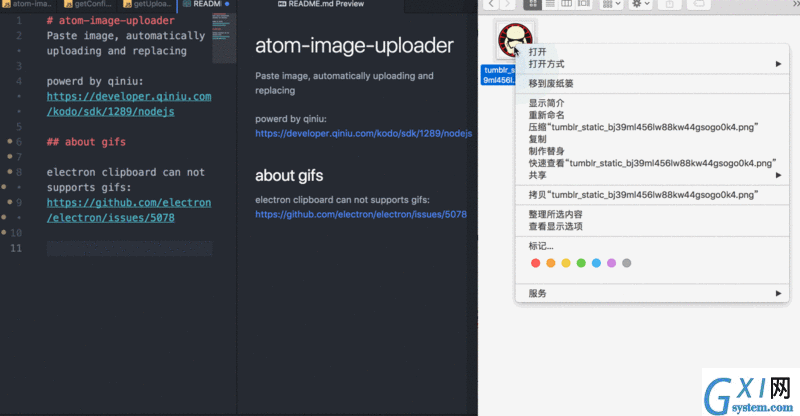Click the '## about gifs' line in editor

[x=86, y=142]
